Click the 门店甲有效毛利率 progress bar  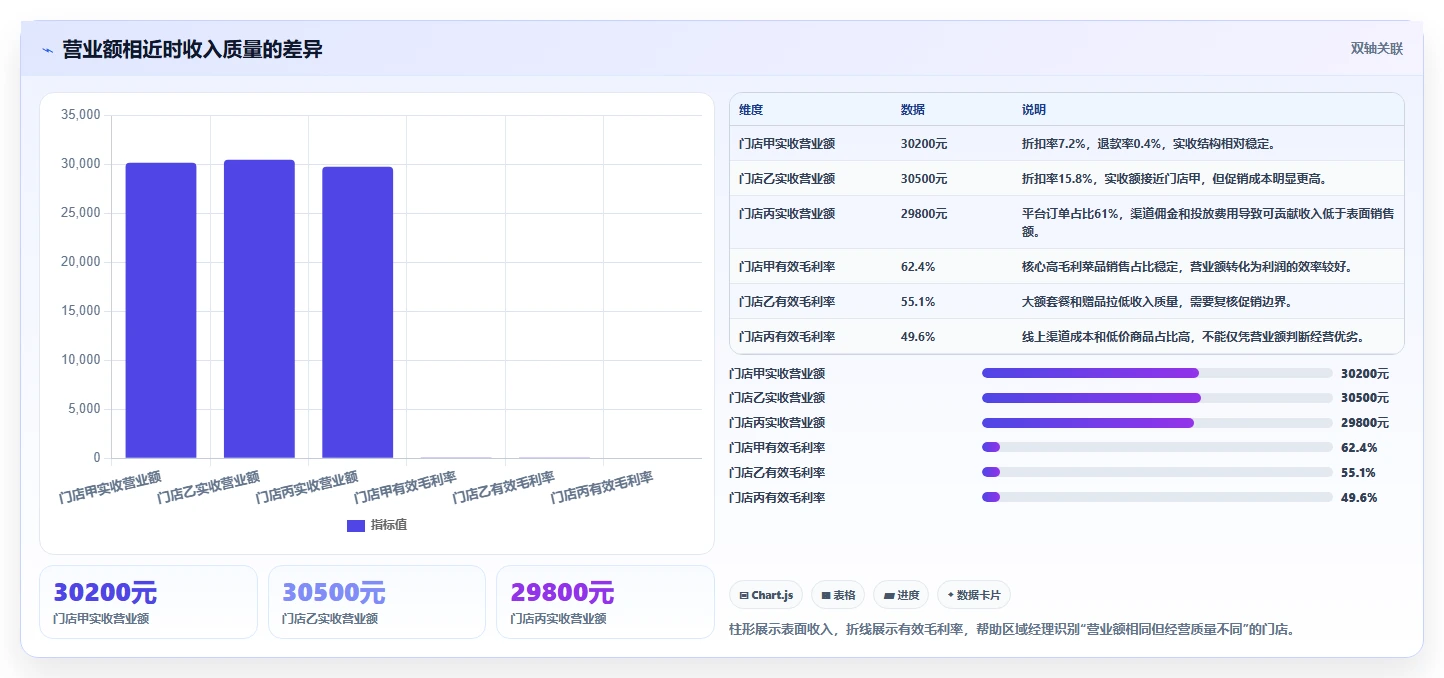point(1157,447)
